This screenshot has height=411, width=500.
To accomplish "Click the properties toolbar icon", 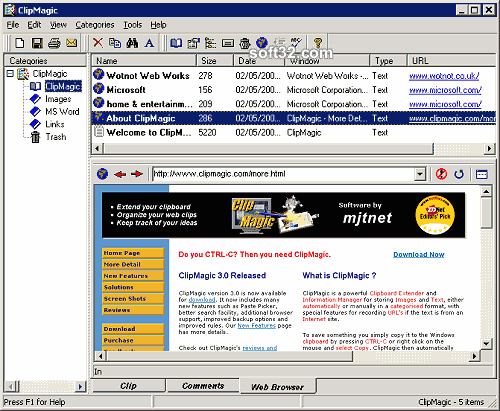I will 193,43.
